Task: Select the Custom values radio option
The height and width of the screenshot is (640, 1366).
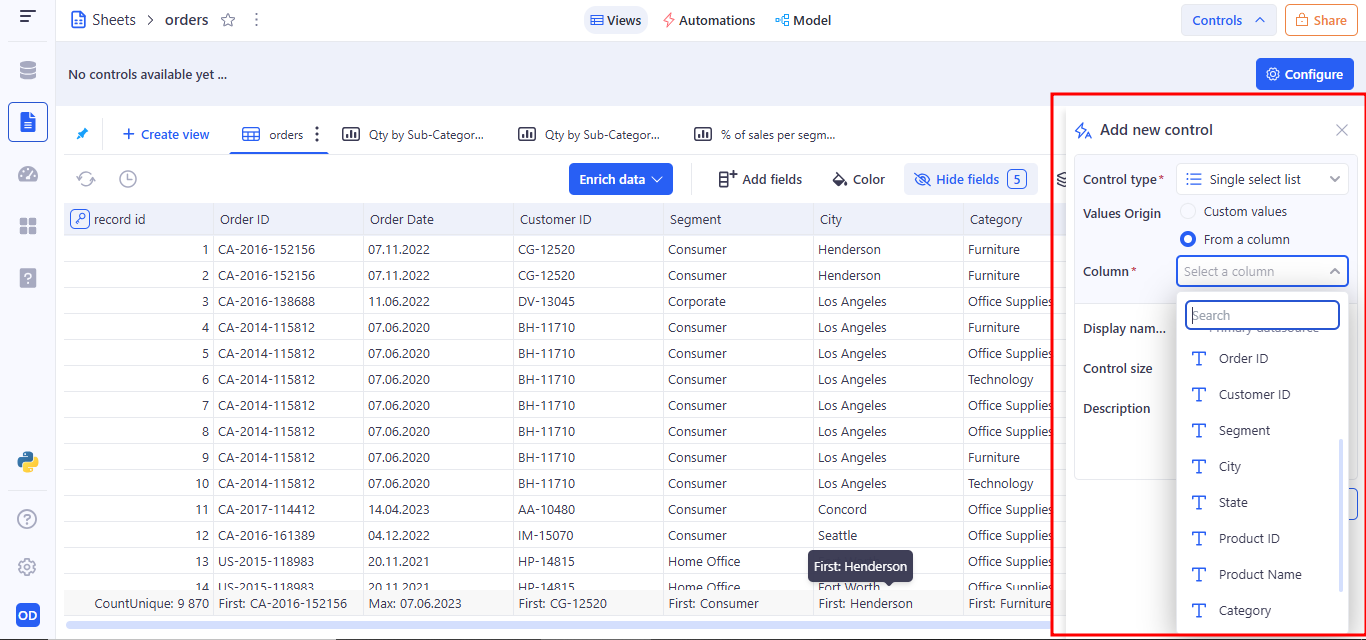Action: 1188,211
